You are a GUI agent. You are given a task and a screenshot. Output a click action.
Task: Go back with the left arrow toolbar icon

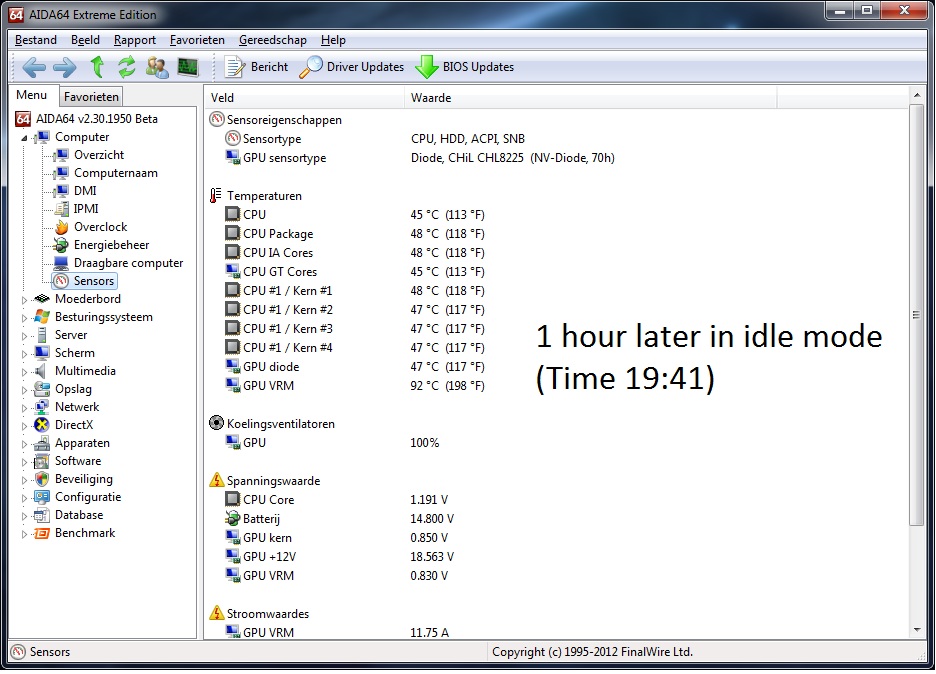tap(34, 67)
